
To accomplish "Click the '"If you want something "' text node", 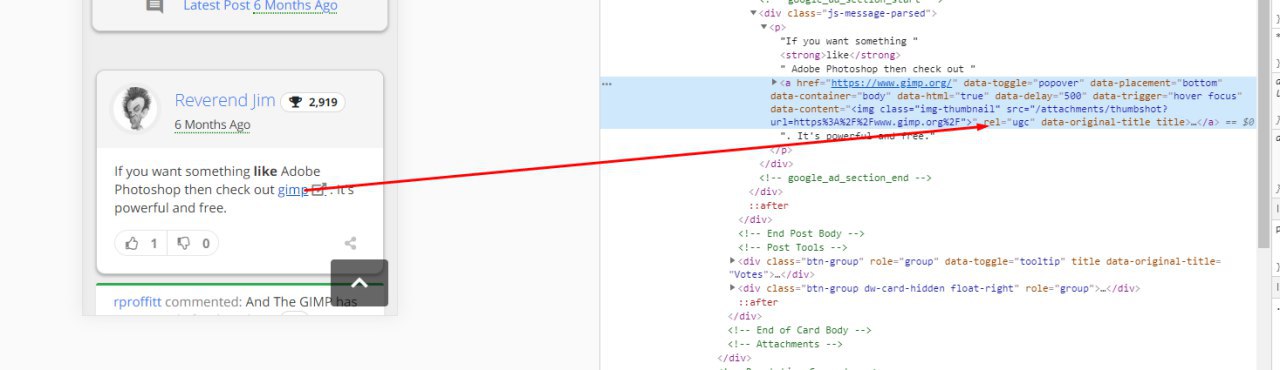I will 849,41.
